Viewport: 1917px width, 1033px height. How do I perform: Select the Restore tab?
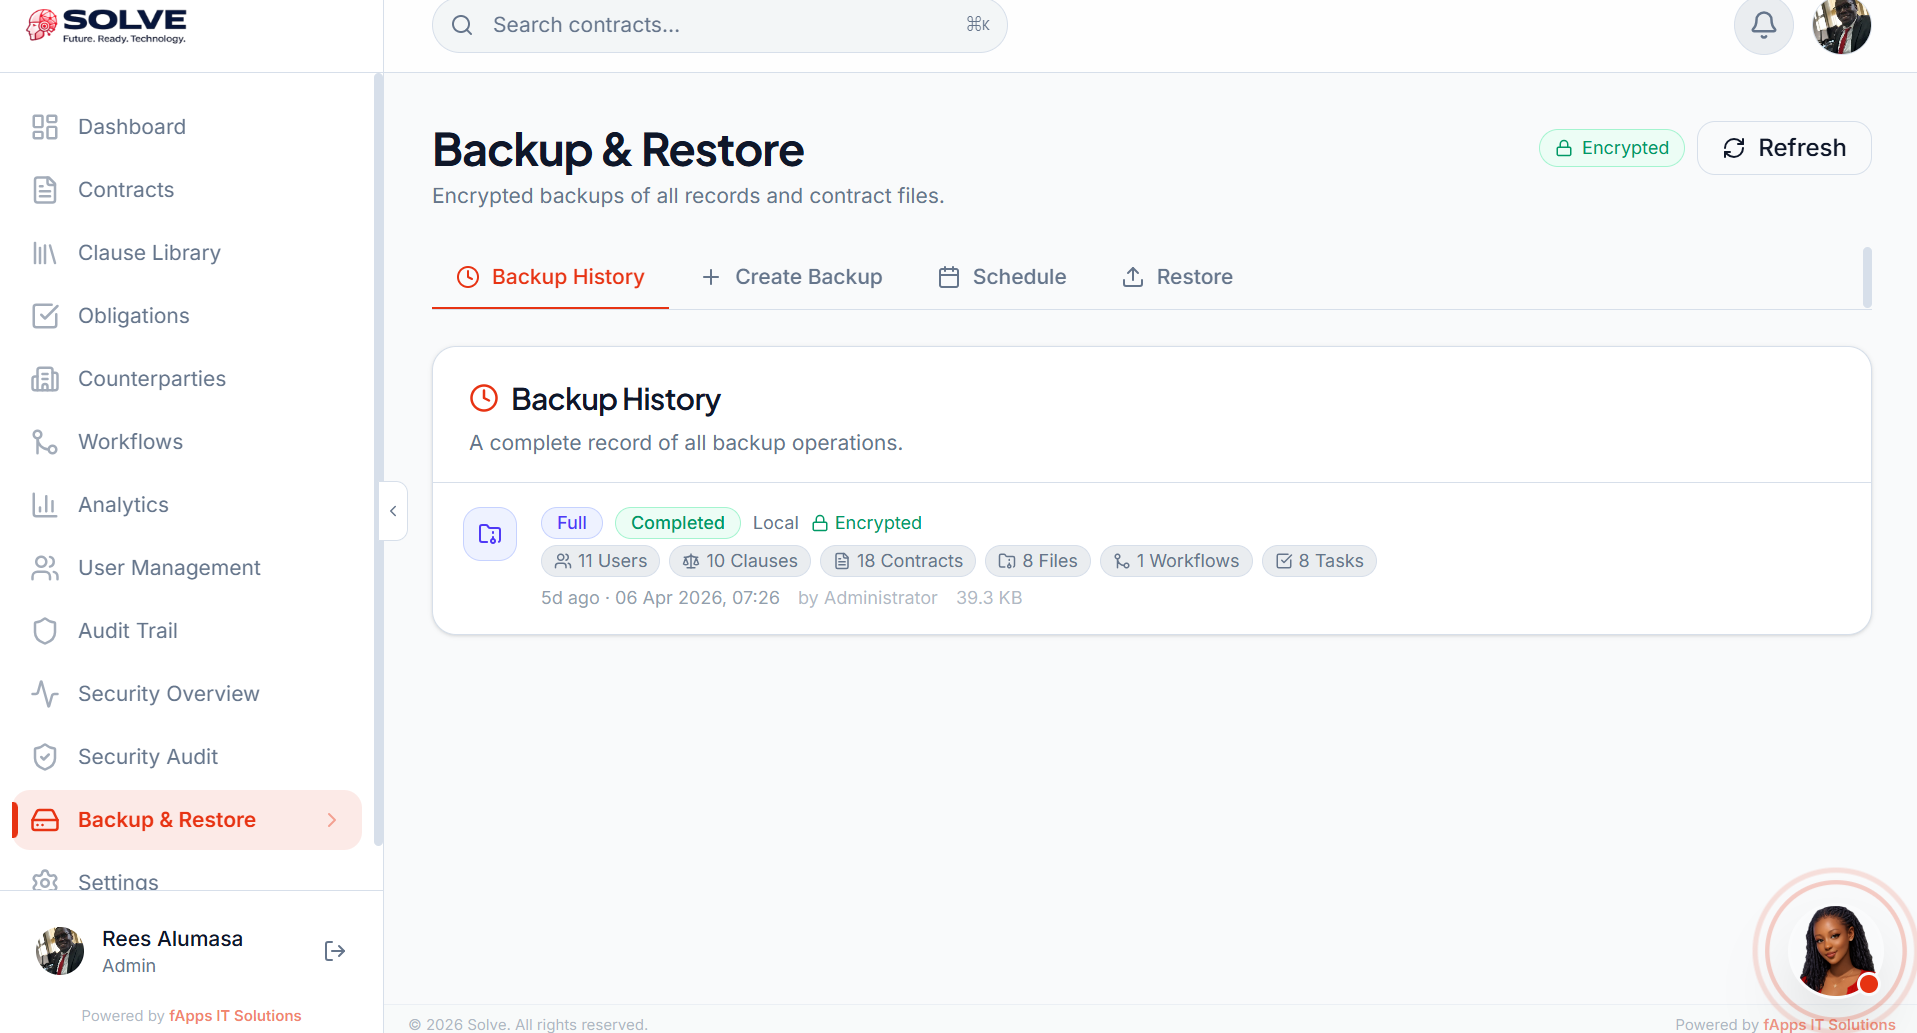(1177, 277)
